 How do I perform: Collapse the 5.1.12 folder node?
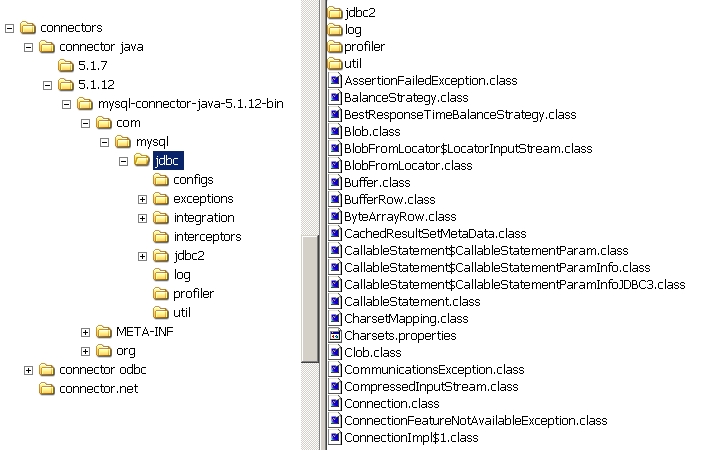click(47, 85)
